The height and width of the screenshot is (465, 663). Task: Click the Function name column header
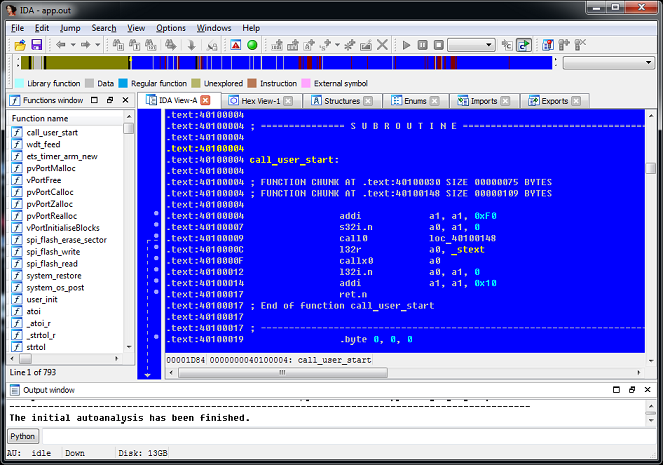pyautogui.click(x=66, y=118)
